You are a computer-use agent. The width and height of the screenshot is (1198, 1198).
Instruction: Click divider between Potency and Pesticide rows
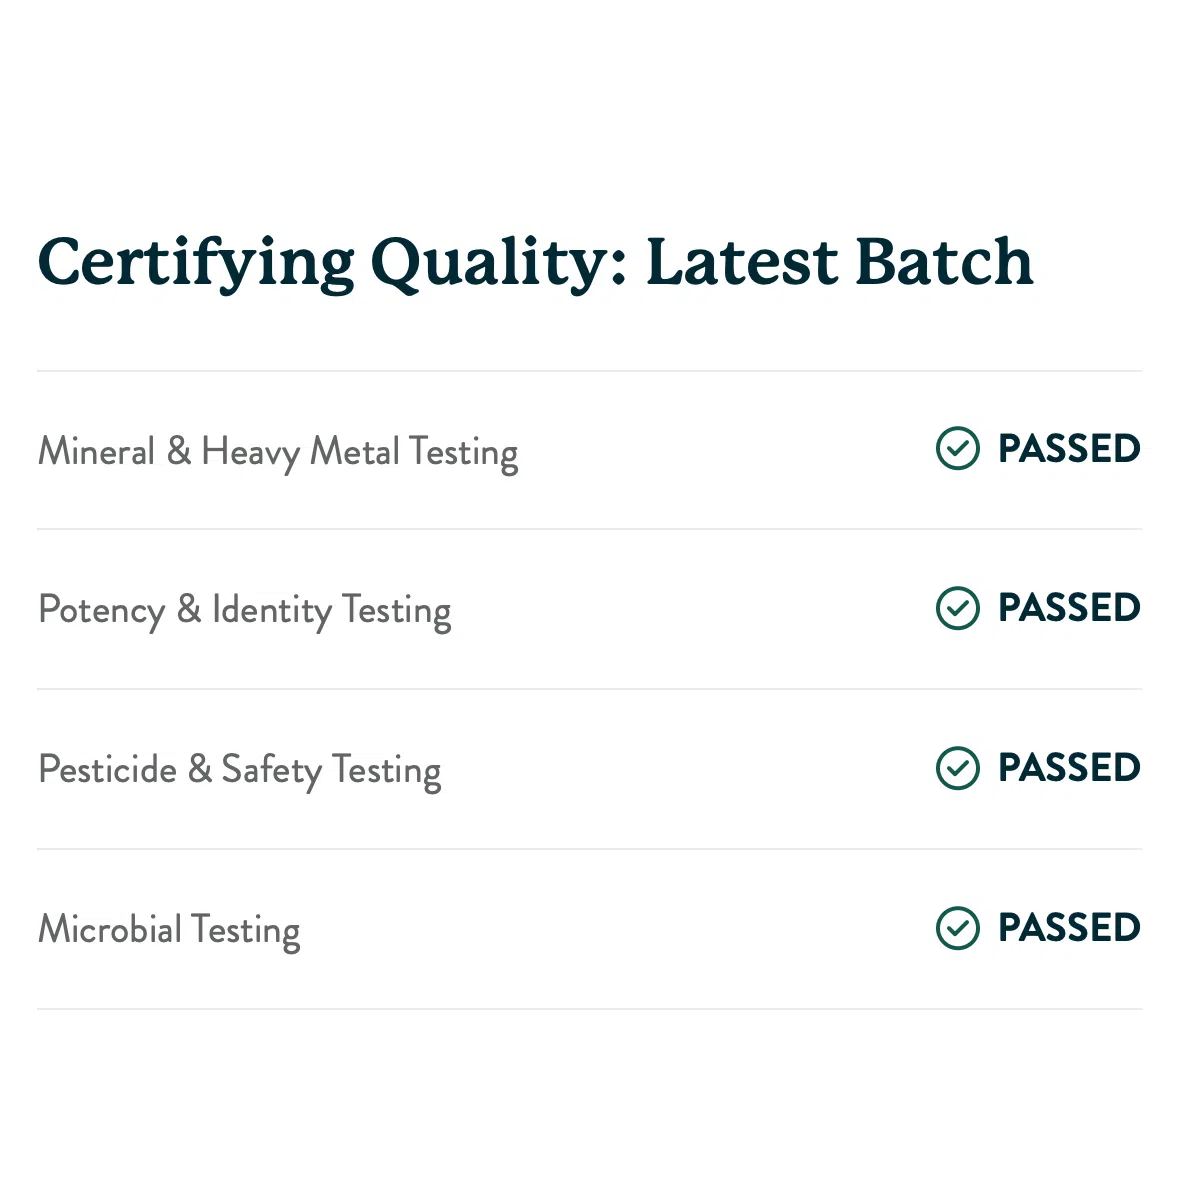click(590, 689)
